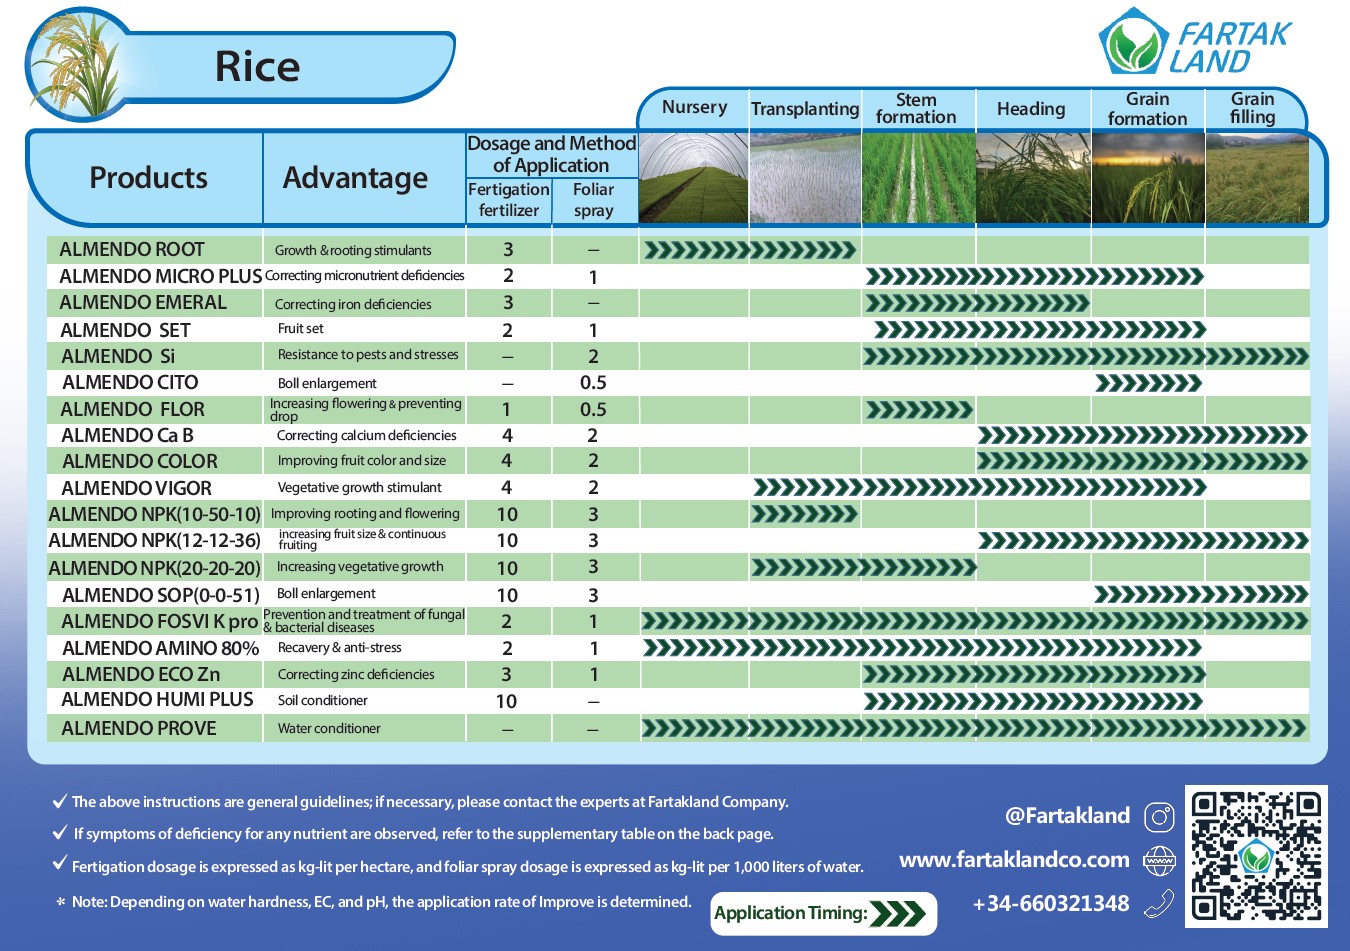Click the ALMENDO ROOT timing arrow bar
The image size is (1350, 951).
749,250
